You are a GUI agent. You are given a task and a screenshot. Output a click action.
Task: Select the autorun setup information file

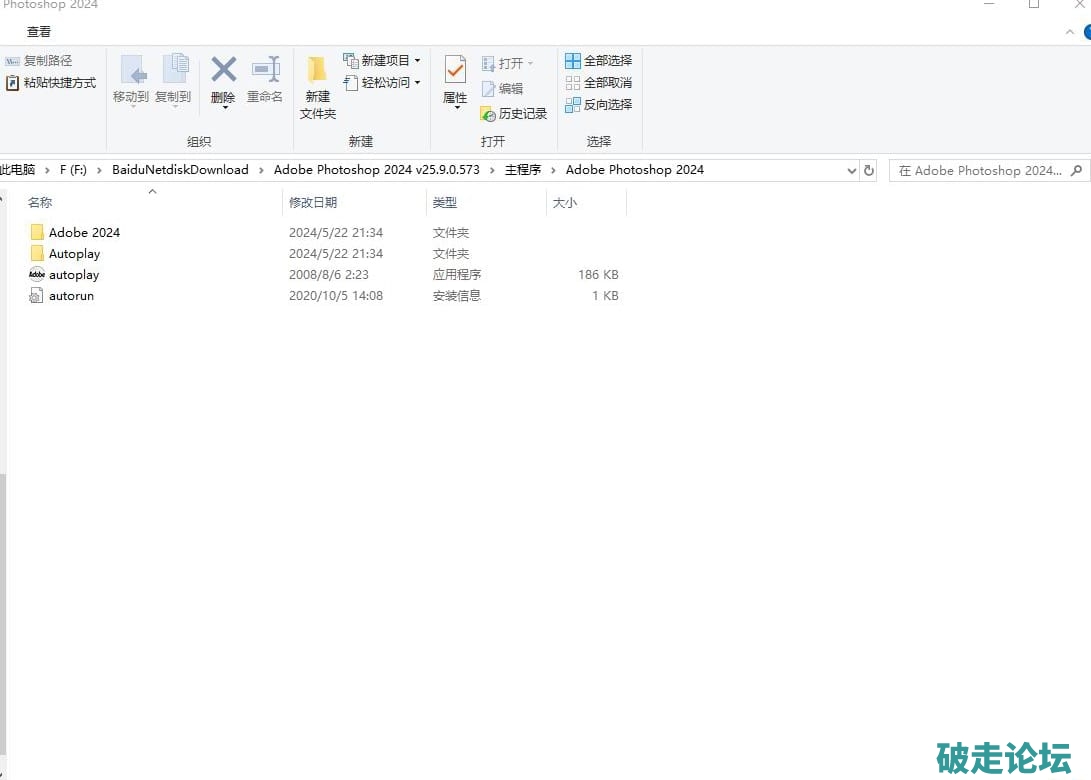[70, 296]
